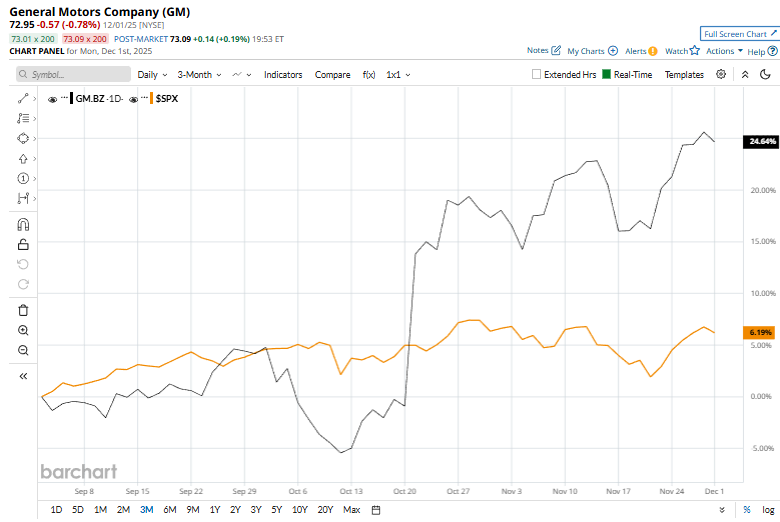Viewport: 780px width, 522px height.
Task: Open the Notes editor icon
Action: (x=556, y=50)
